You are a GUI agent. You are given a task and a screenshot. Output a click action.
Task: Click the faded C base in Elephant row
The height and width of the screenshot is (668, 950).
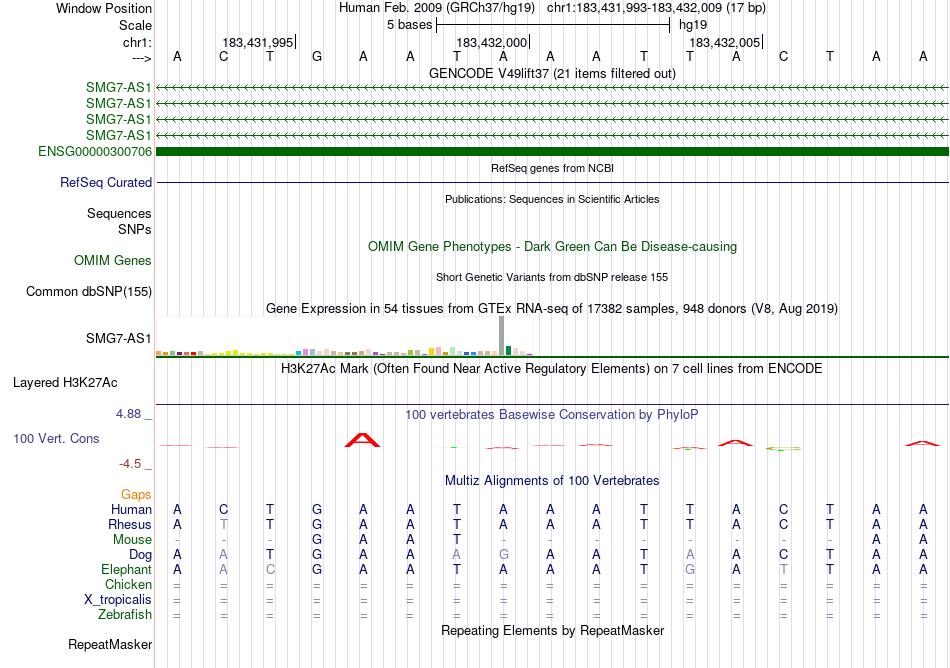click(x=270, y=569)
